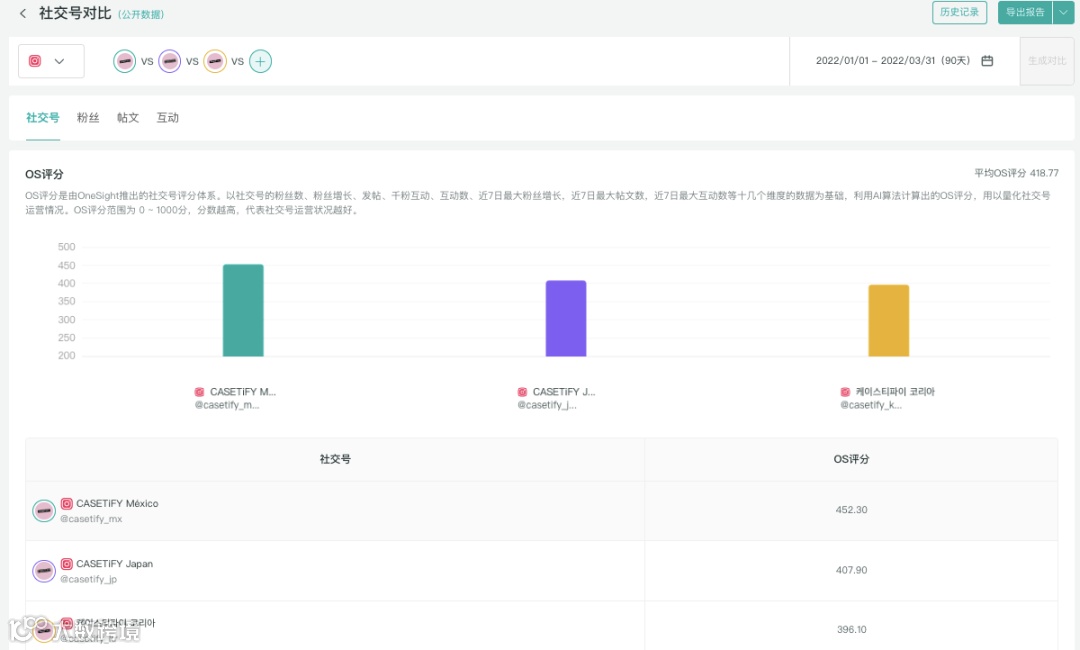Viewport: 1080px width, 650px height.
Task: Click the (公开数据) label beside title
Action: point(141,14)
